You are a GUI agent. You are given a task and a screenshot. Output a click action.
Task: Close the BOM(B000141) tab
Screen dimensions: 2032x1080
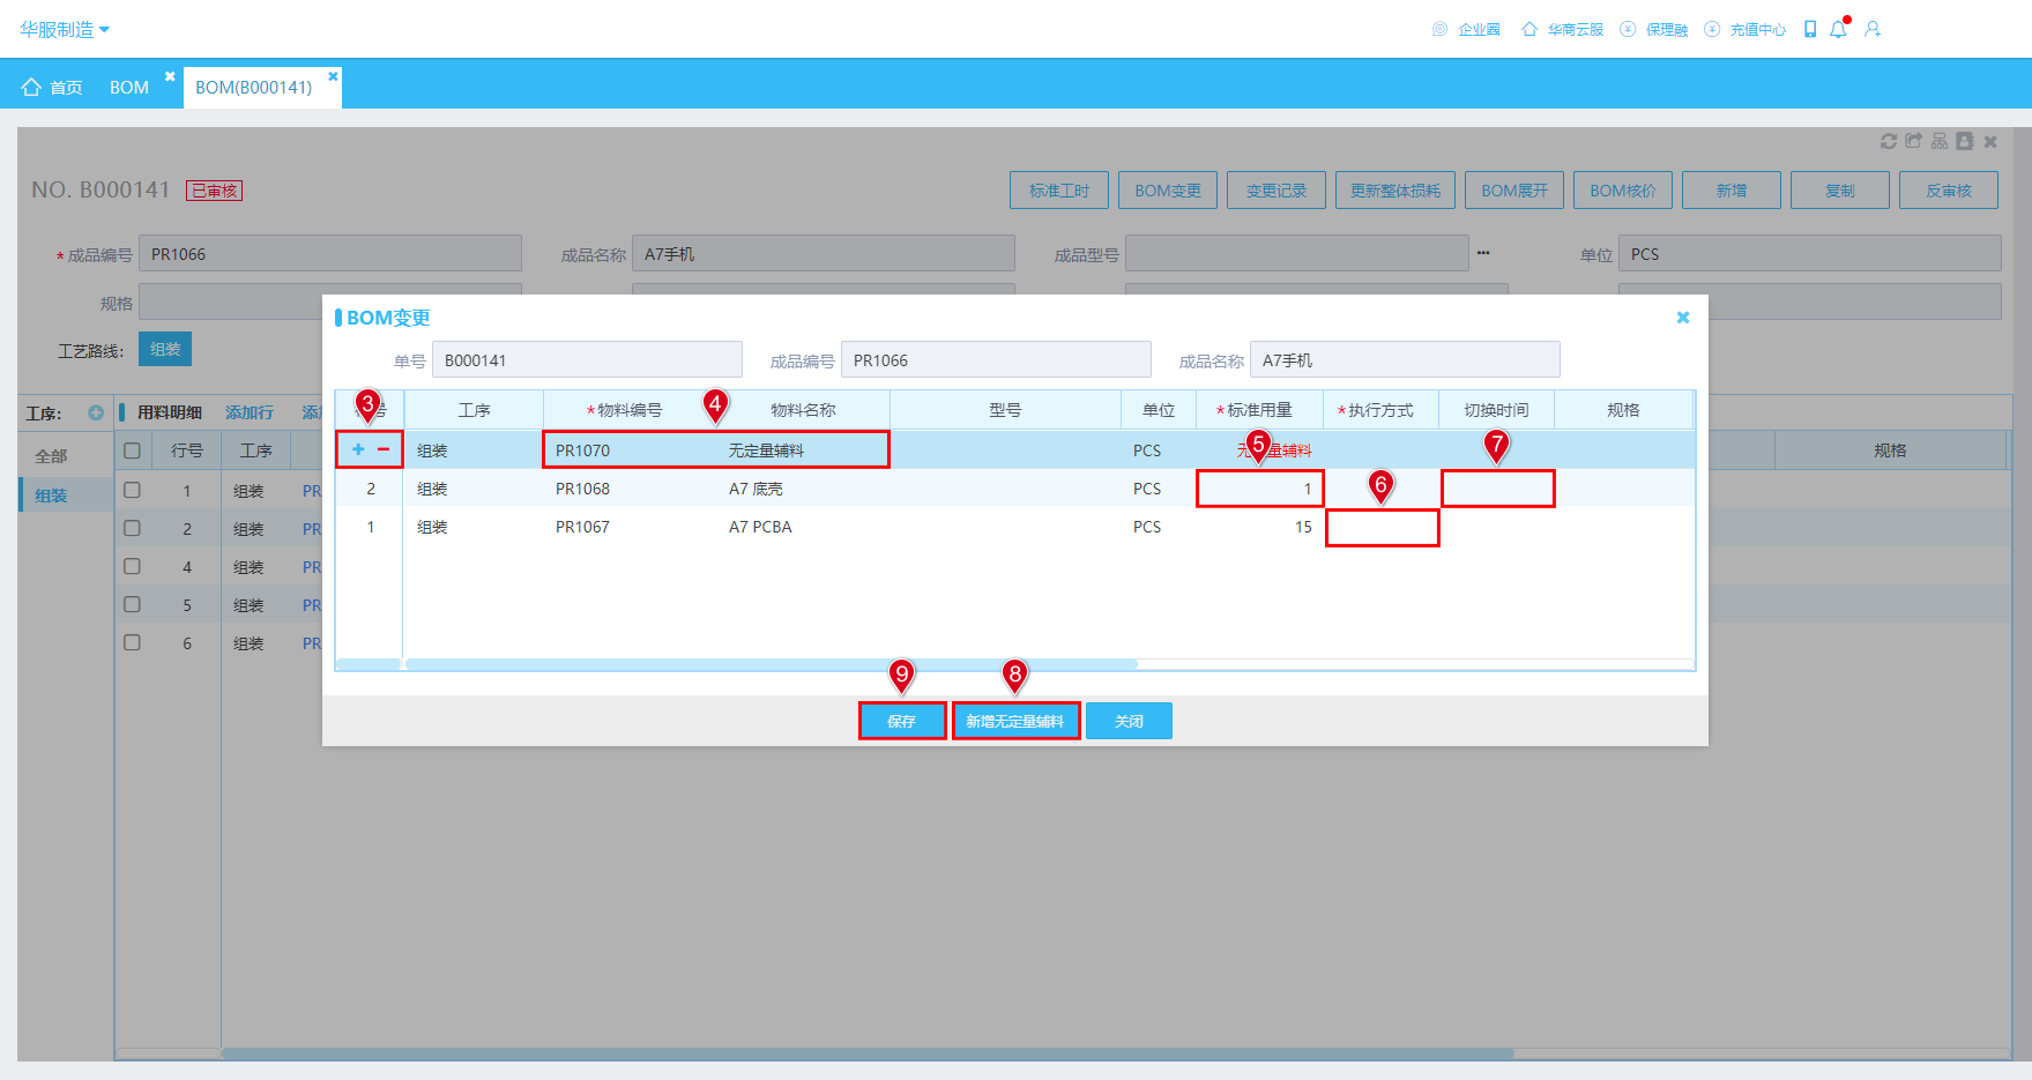pyautogui.click(x=333, y=76)
